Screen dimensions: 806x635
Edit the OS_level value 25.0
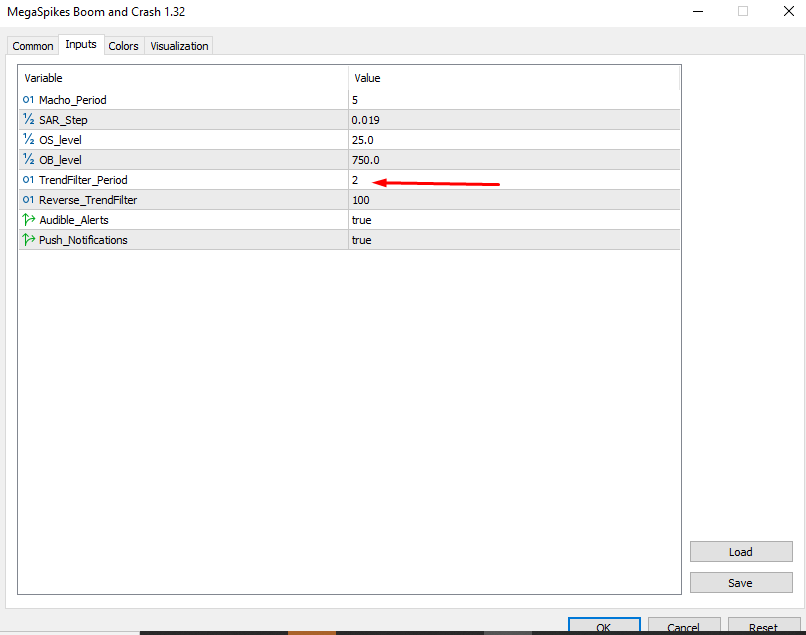[514, 140]
